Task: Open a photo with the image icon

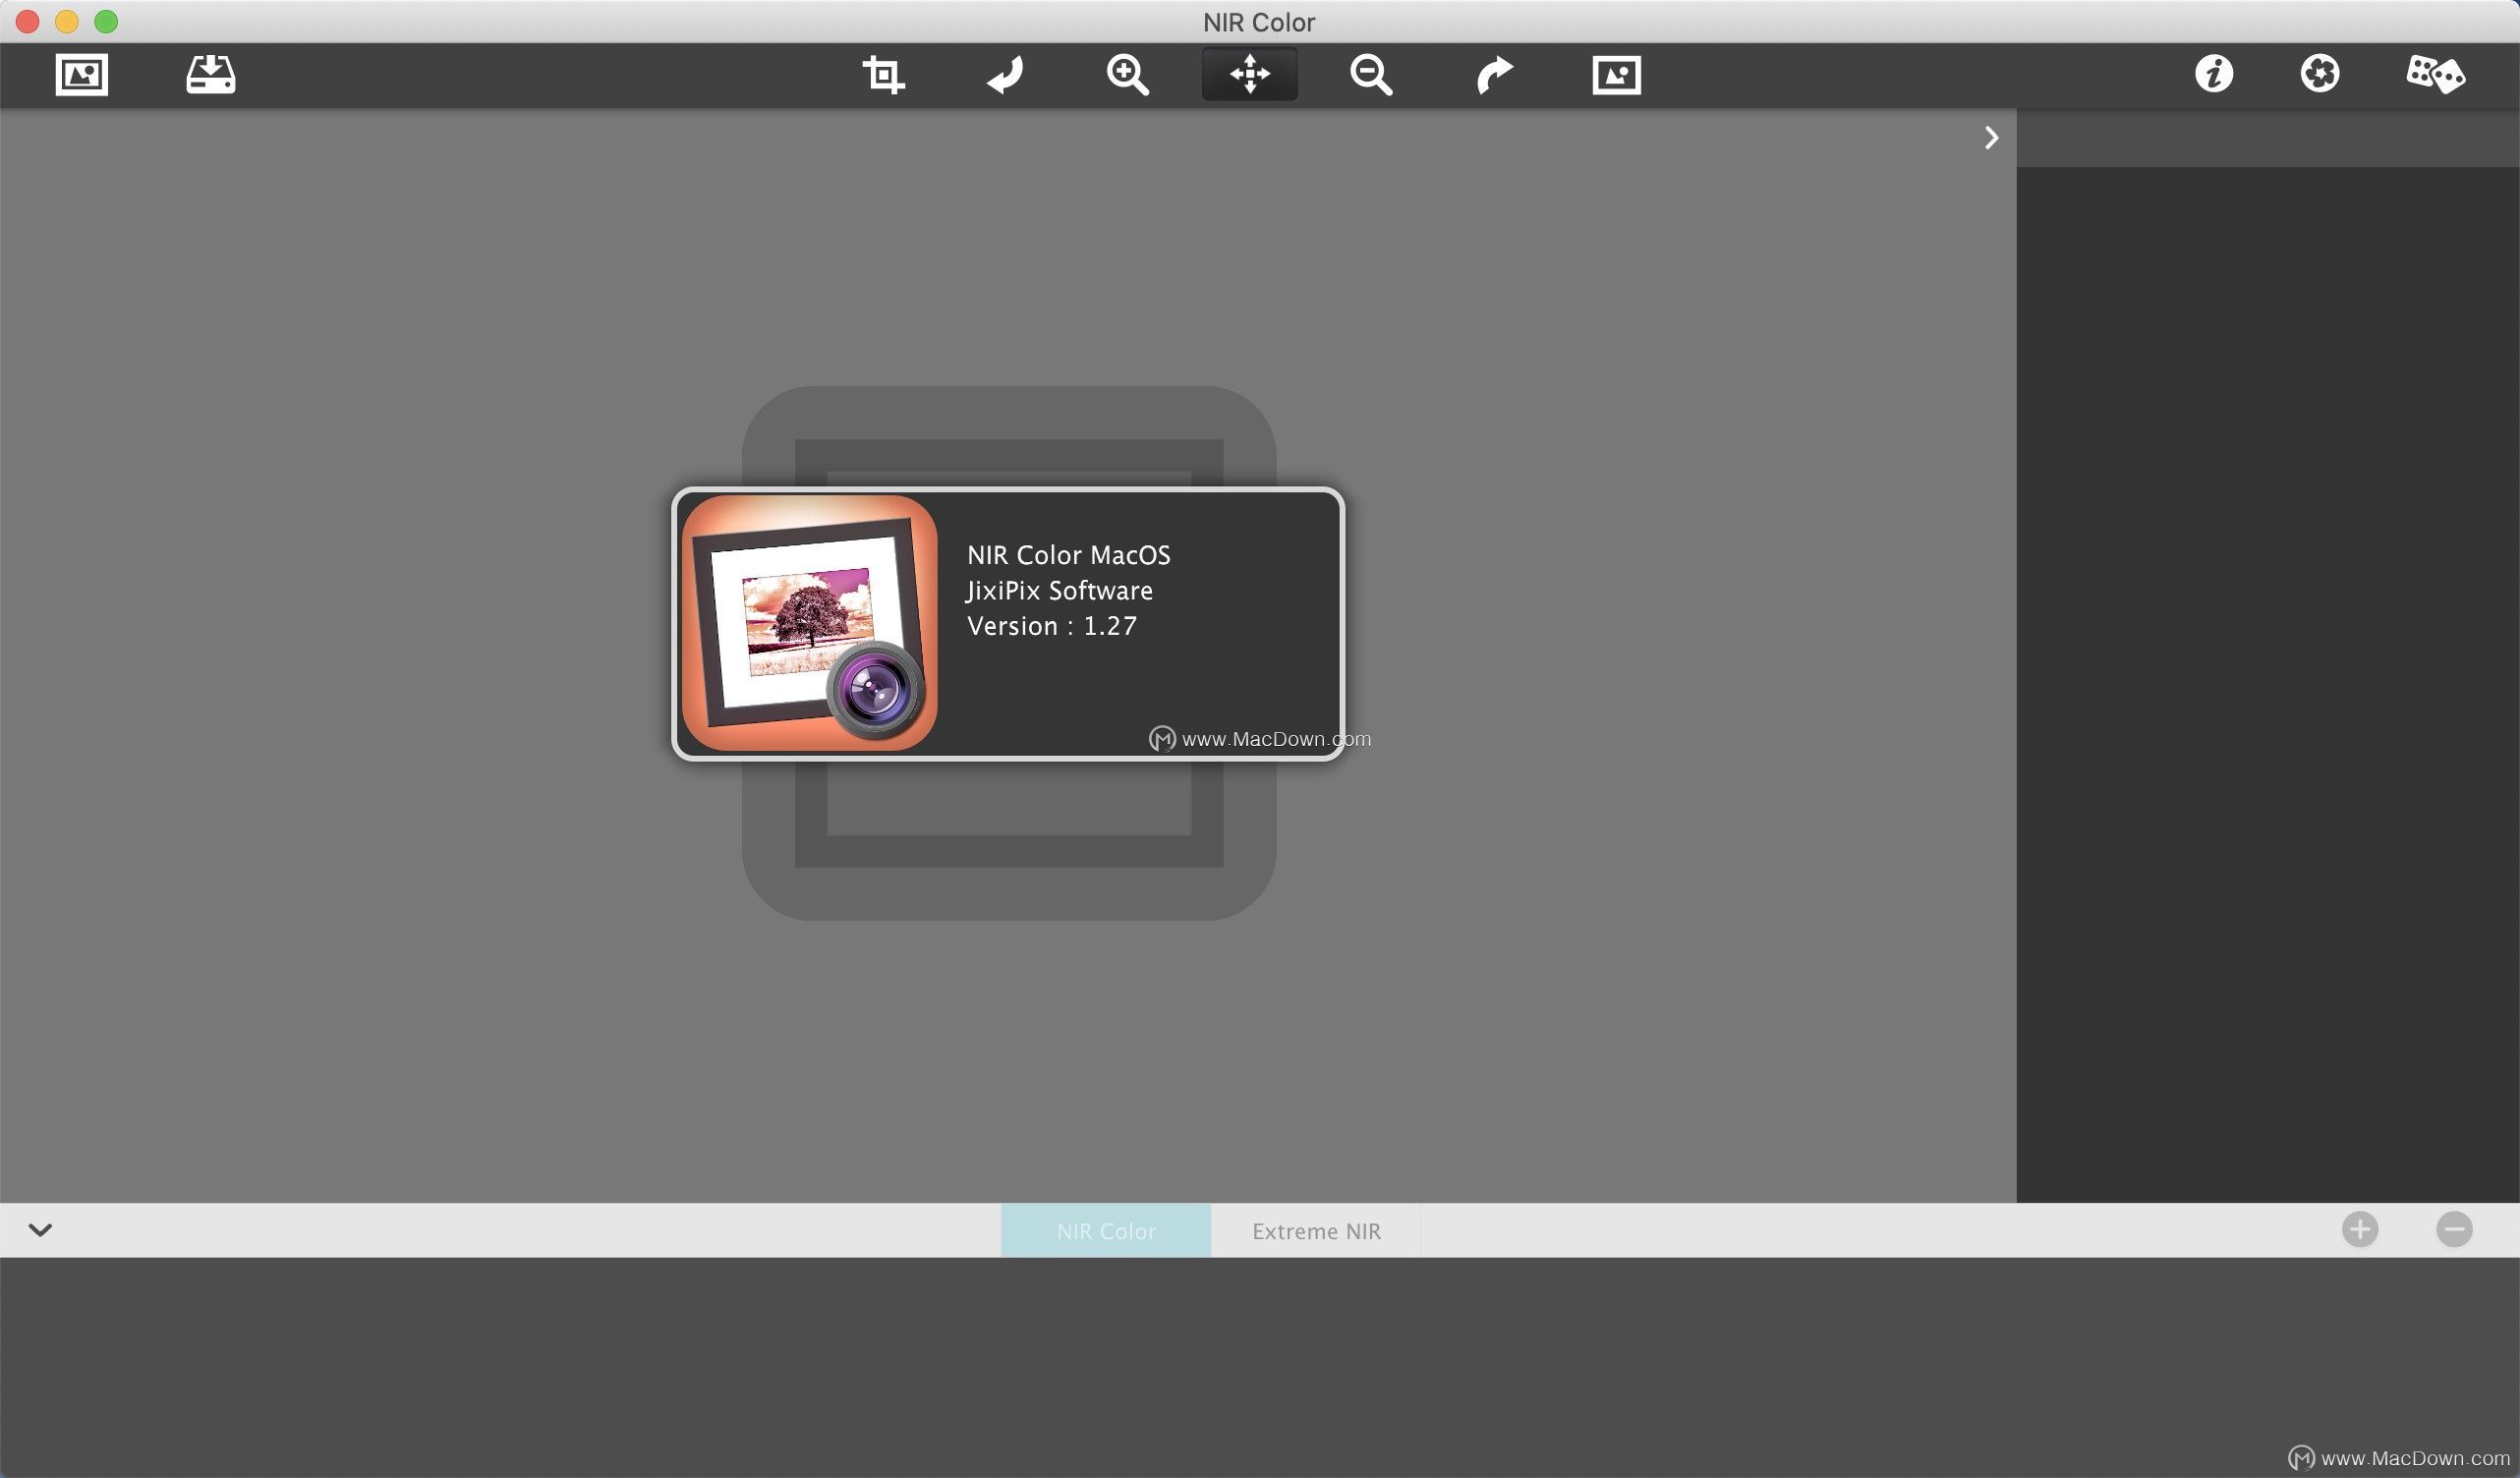Action: 81,75
